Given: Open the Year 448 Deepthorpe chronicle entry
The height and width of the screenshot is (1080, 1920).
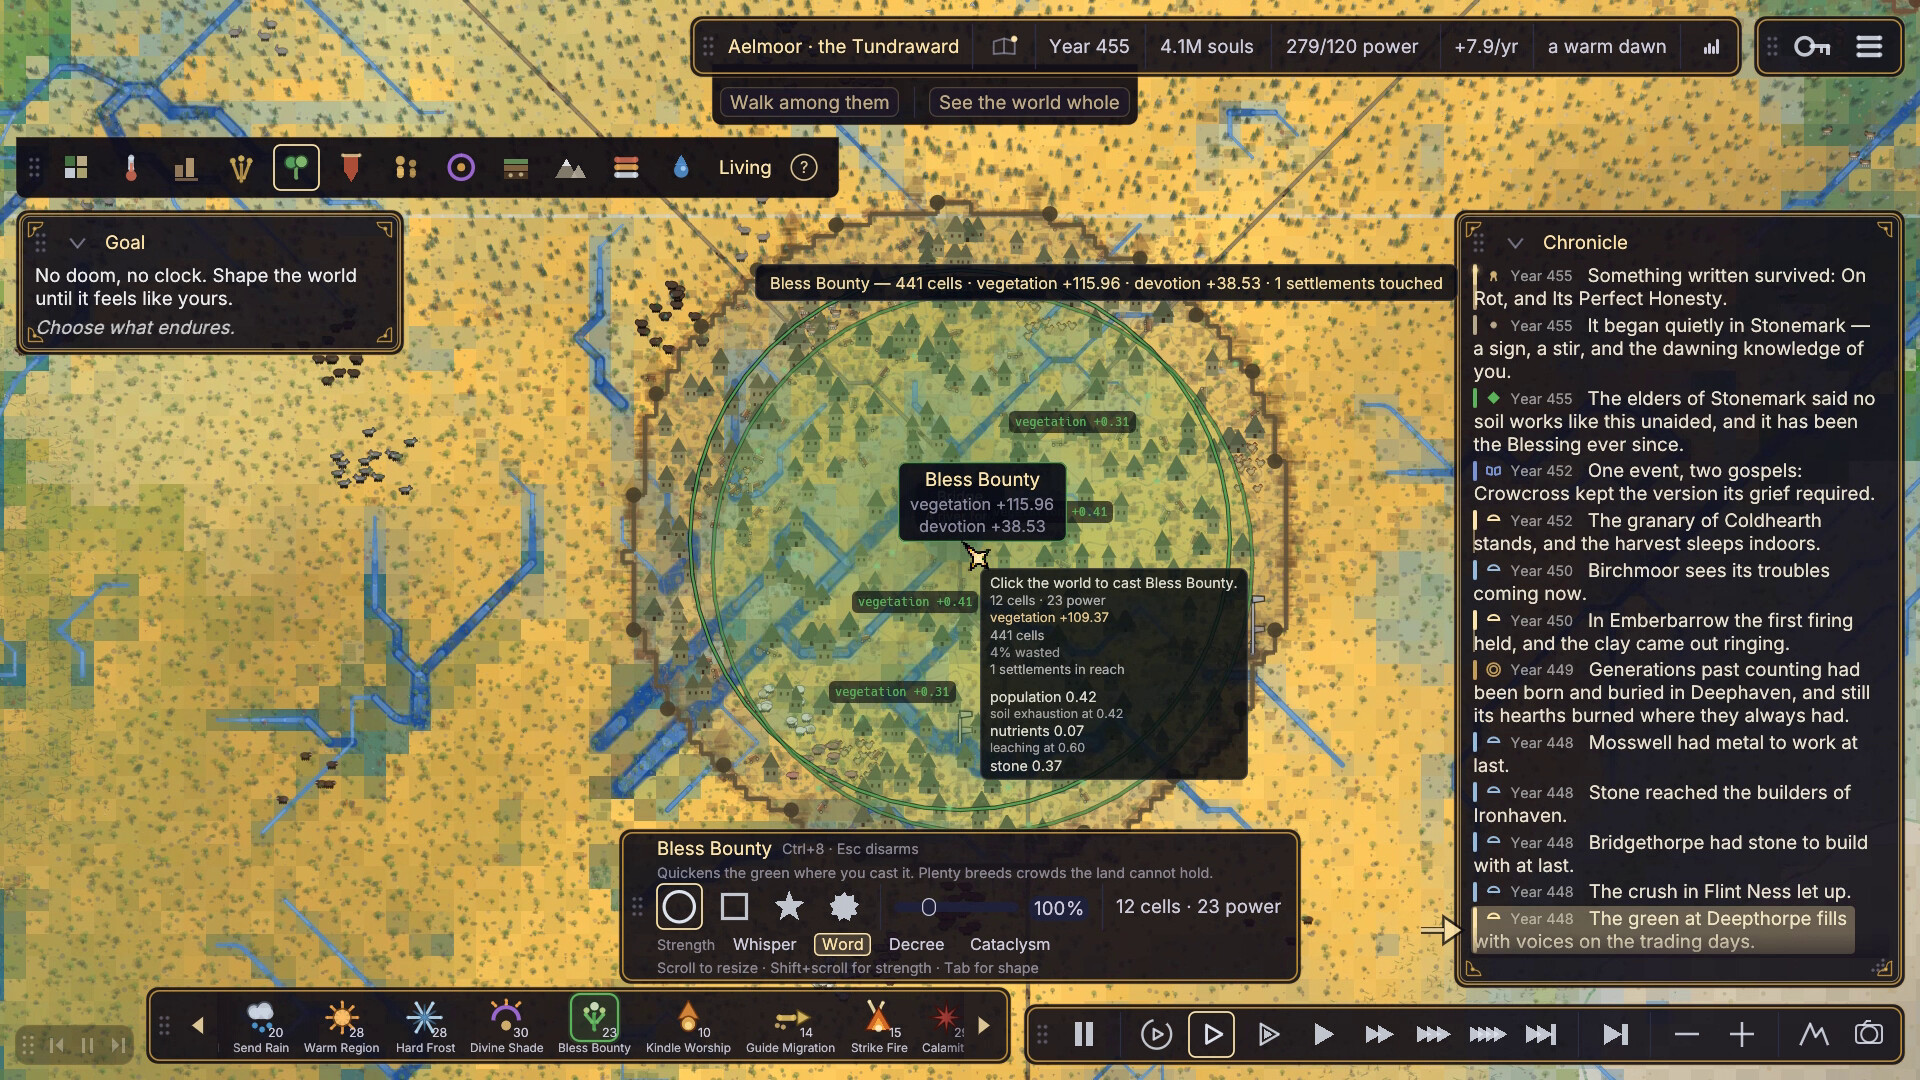Looking at the screenshot, I should pyautogui.click(x=1663, y=930).
